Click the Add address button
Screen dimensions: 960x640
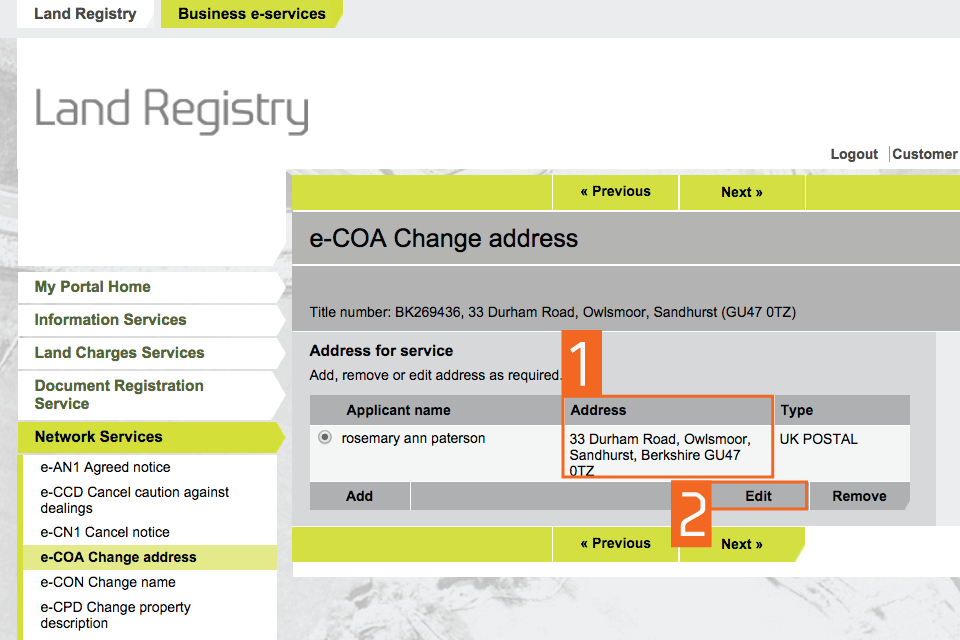coord(359,496)
